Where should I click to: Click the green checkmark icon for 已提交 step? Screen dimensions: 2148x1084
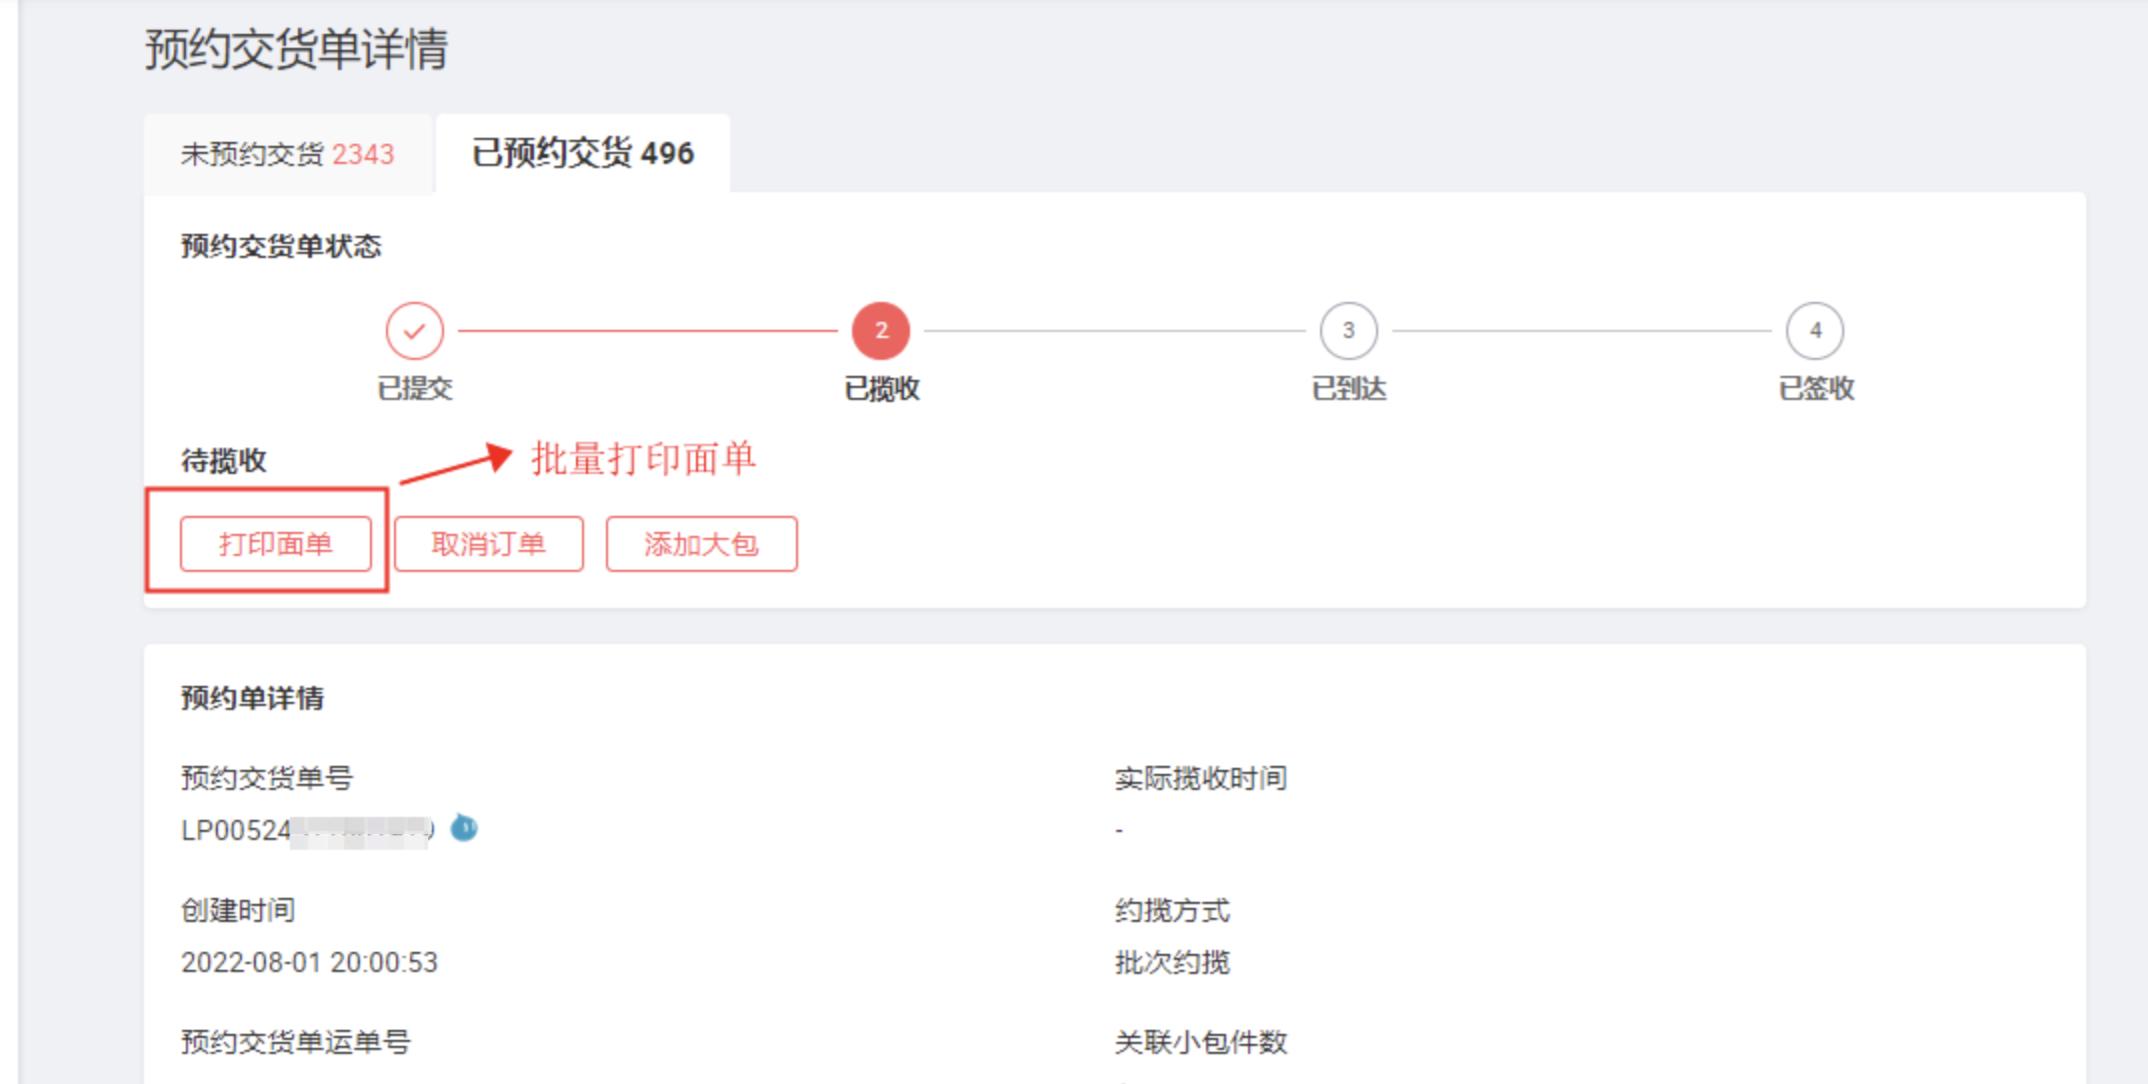[x=417, y=331]
